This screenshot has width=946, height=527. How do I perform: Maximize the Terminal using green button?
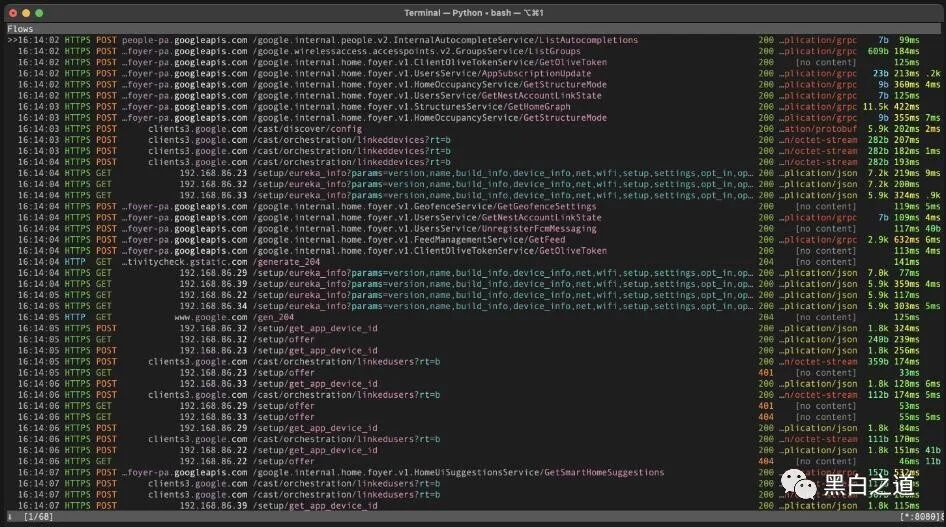[39, 13]
